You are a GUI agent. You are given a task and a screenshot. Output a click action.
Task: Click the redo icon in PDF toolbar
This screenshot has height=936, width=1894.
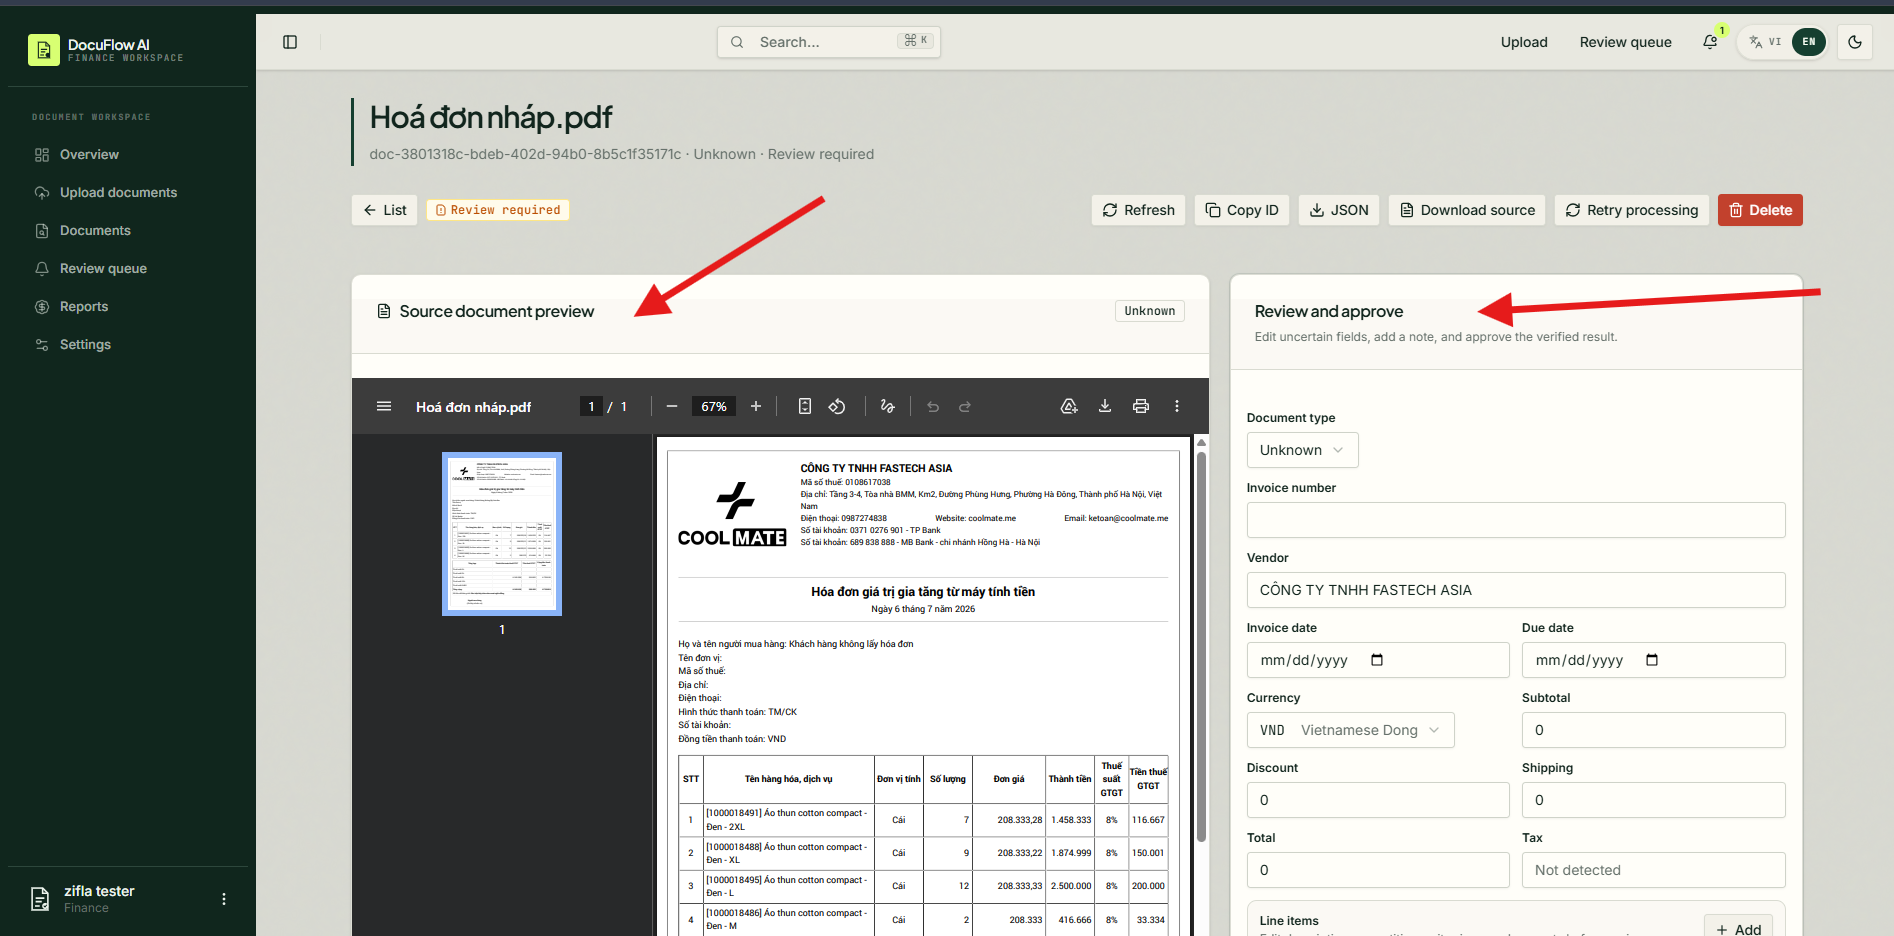(x=965, y=406)
